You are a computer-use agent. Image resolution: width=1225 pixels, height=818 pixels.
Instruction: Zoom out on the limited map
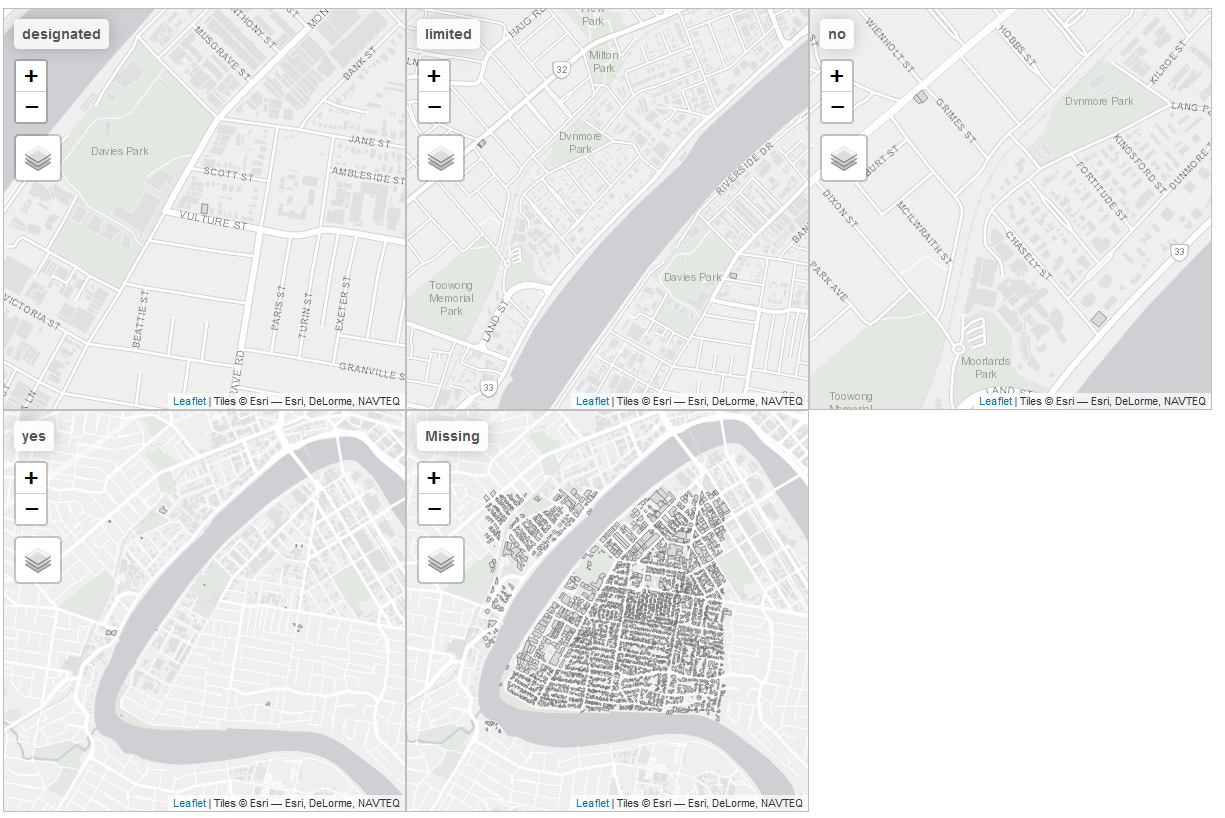[x=433, y=106]
